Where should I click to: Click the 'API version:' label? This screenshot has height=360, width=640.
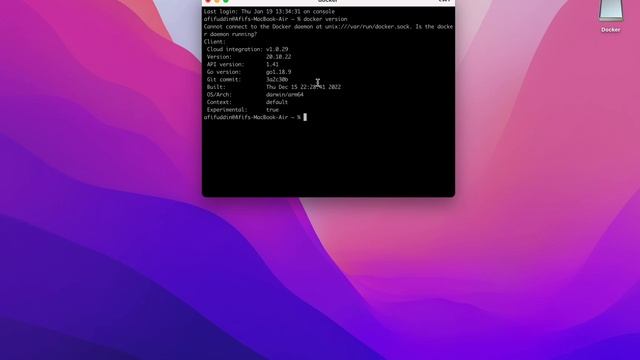[225, 64]
